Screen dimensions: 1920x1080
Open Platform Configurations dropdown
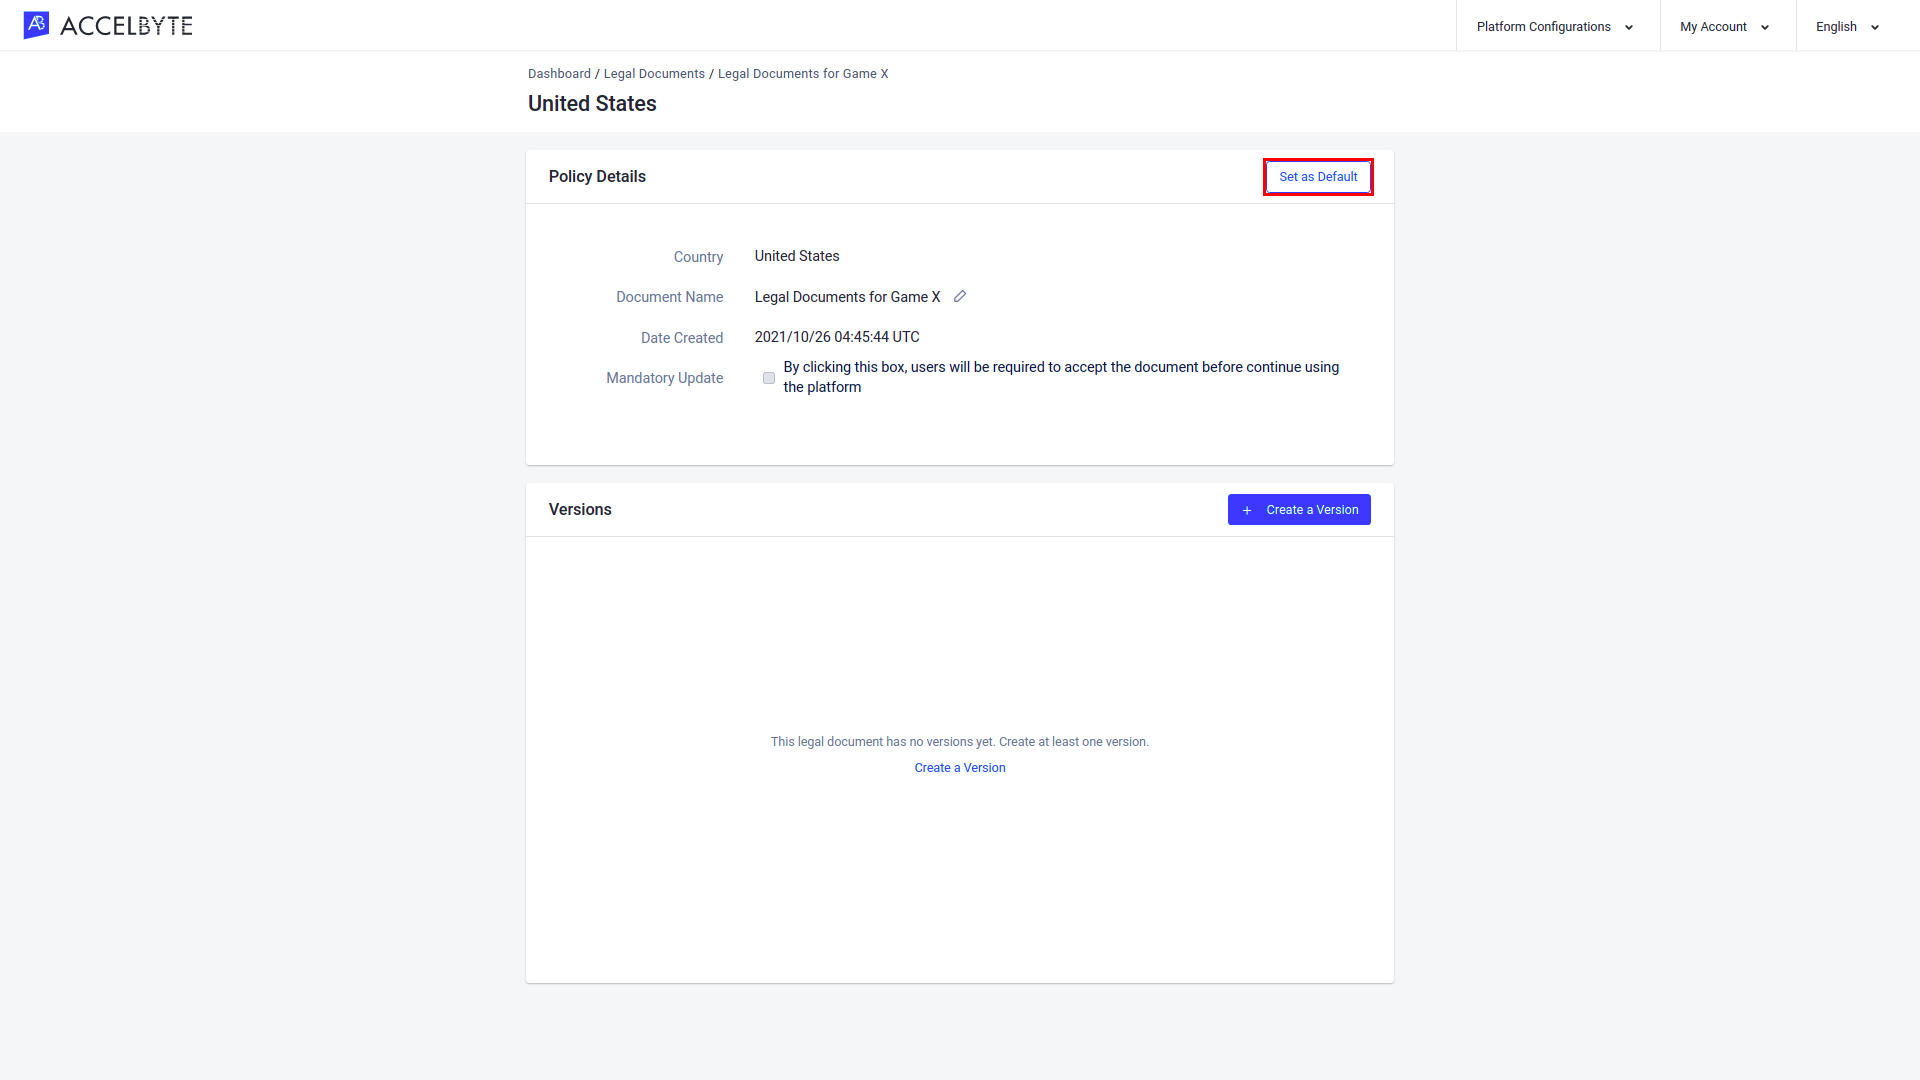pyautogui.click(x=1556, y=27)
